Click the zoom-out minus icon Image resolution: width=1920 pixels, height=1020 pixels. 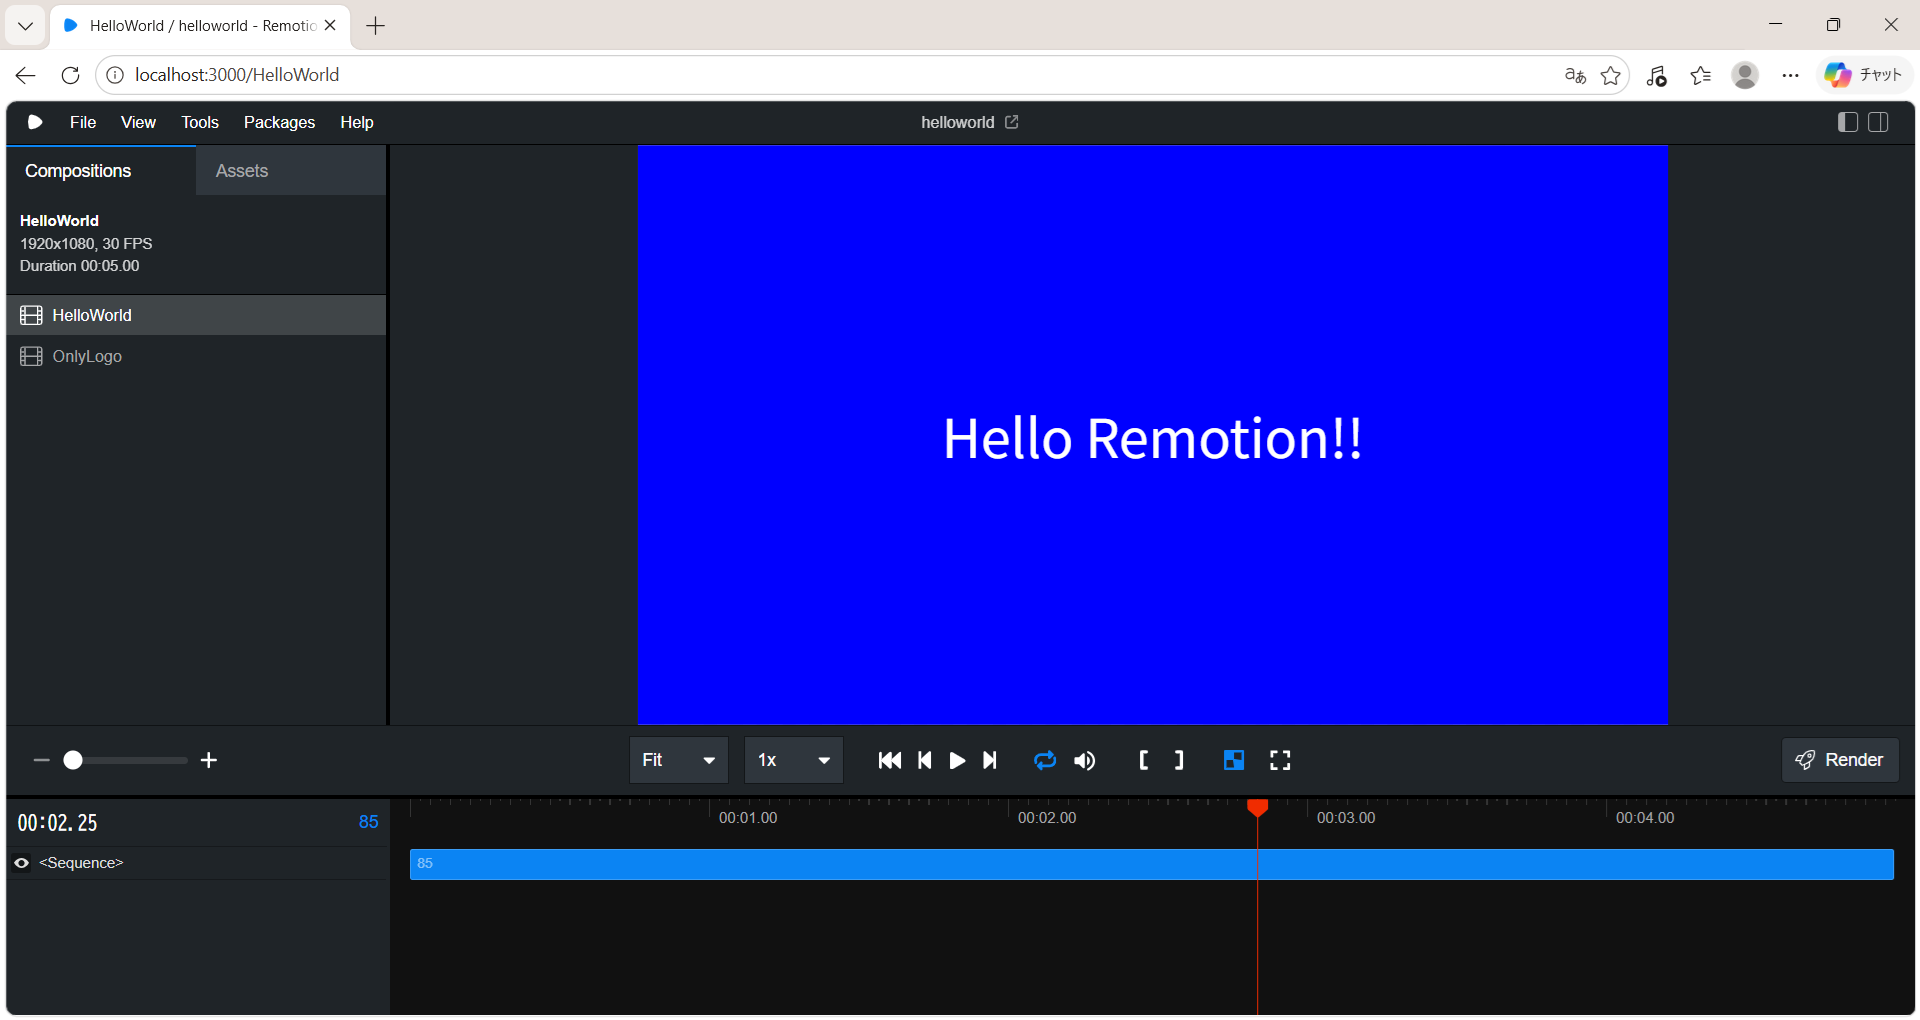pos(41,761)
